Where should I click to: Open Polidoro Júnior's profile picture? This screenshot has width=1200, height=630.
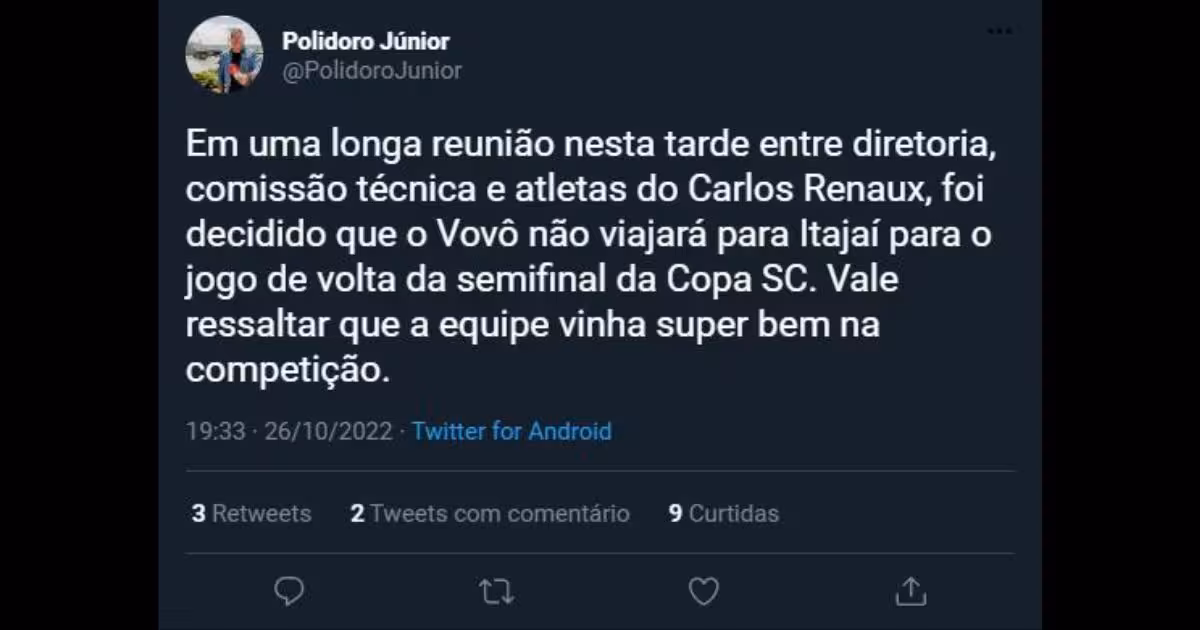pyautogui.click(x=224, y=55)
